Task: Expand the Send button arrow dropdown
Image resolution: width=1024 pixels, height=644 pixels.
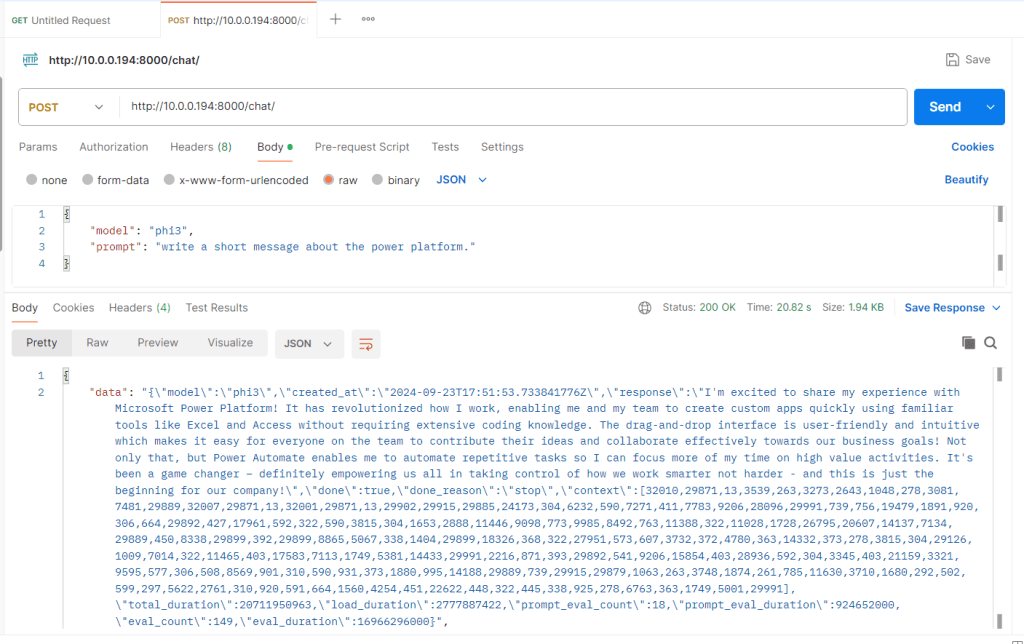Action: pos(991,107)
